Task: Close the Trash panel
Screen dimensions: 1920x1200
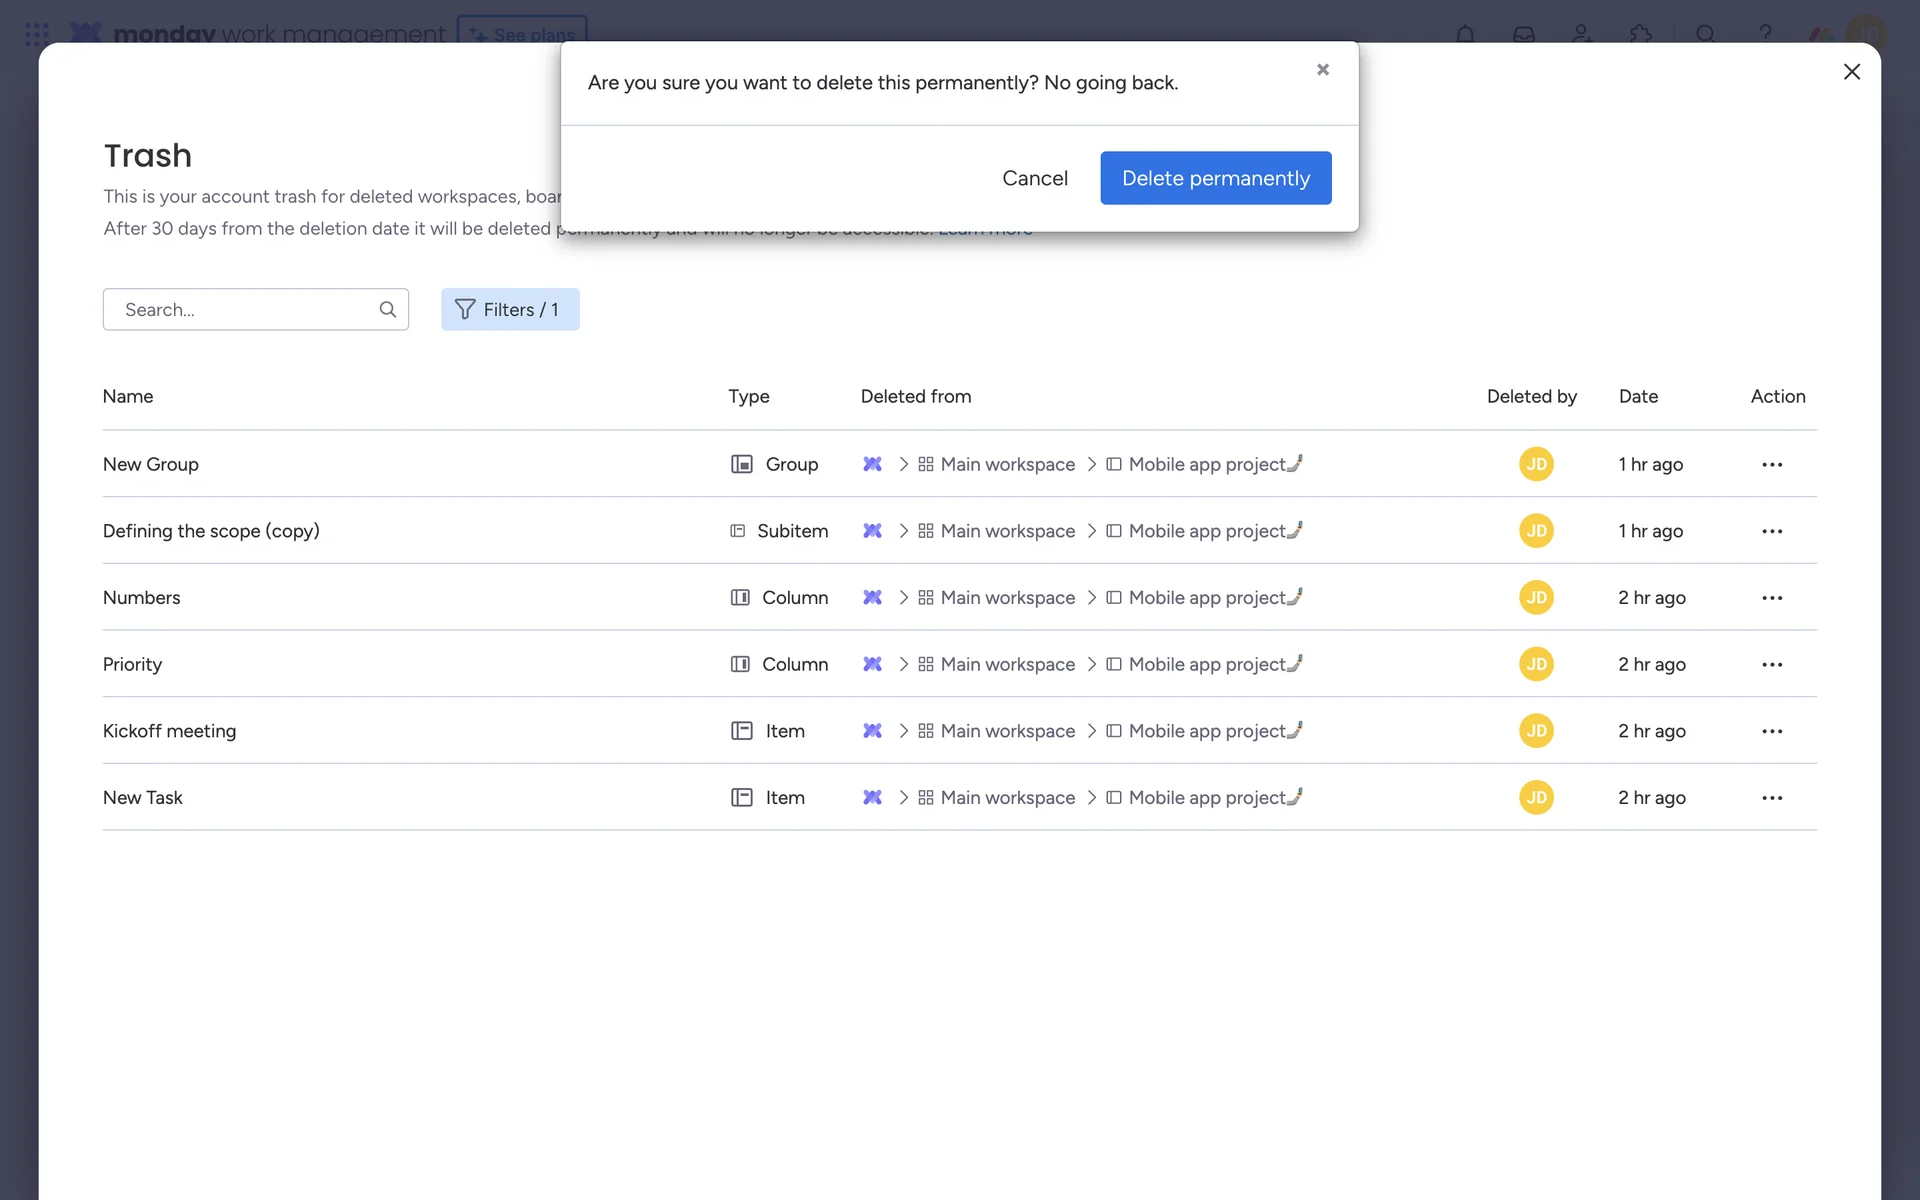Action: click(x=1851, y=72)
